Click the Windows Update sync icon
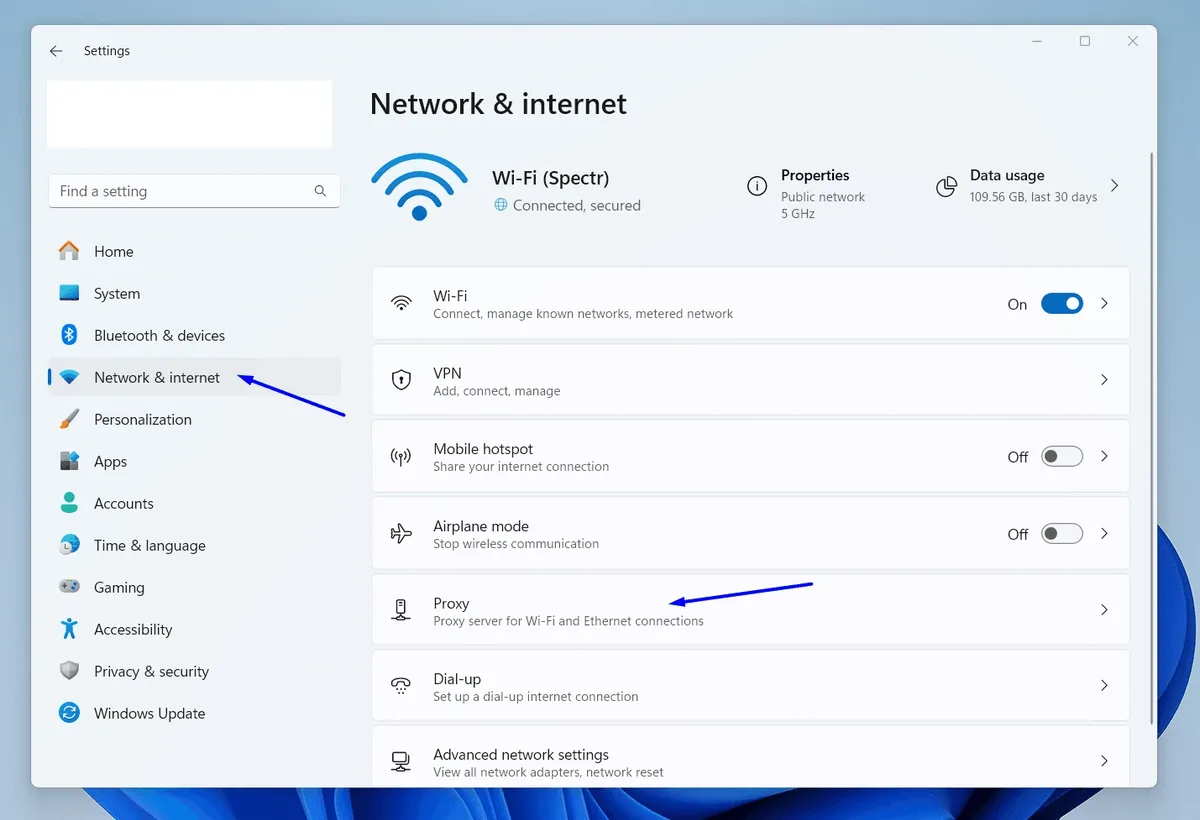 (69, 713)
